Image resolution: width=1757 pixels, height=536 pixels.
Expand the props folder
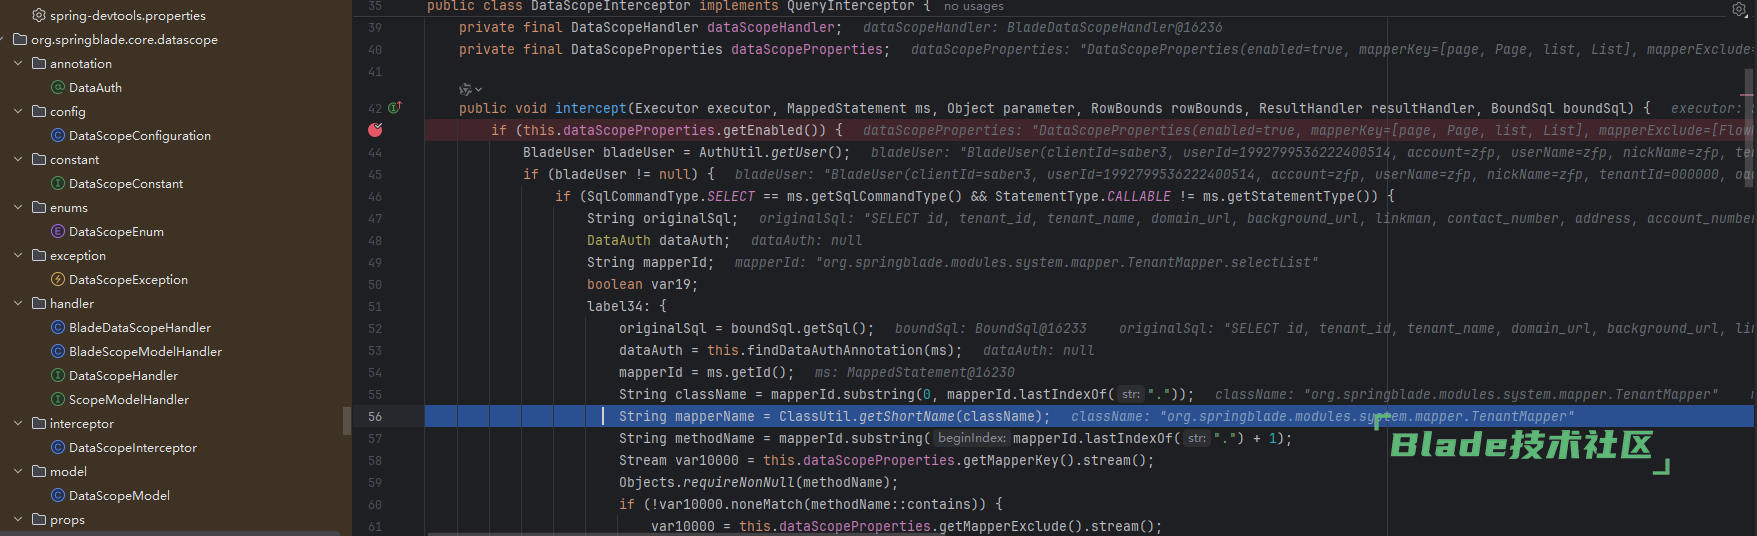click(18, 519)
